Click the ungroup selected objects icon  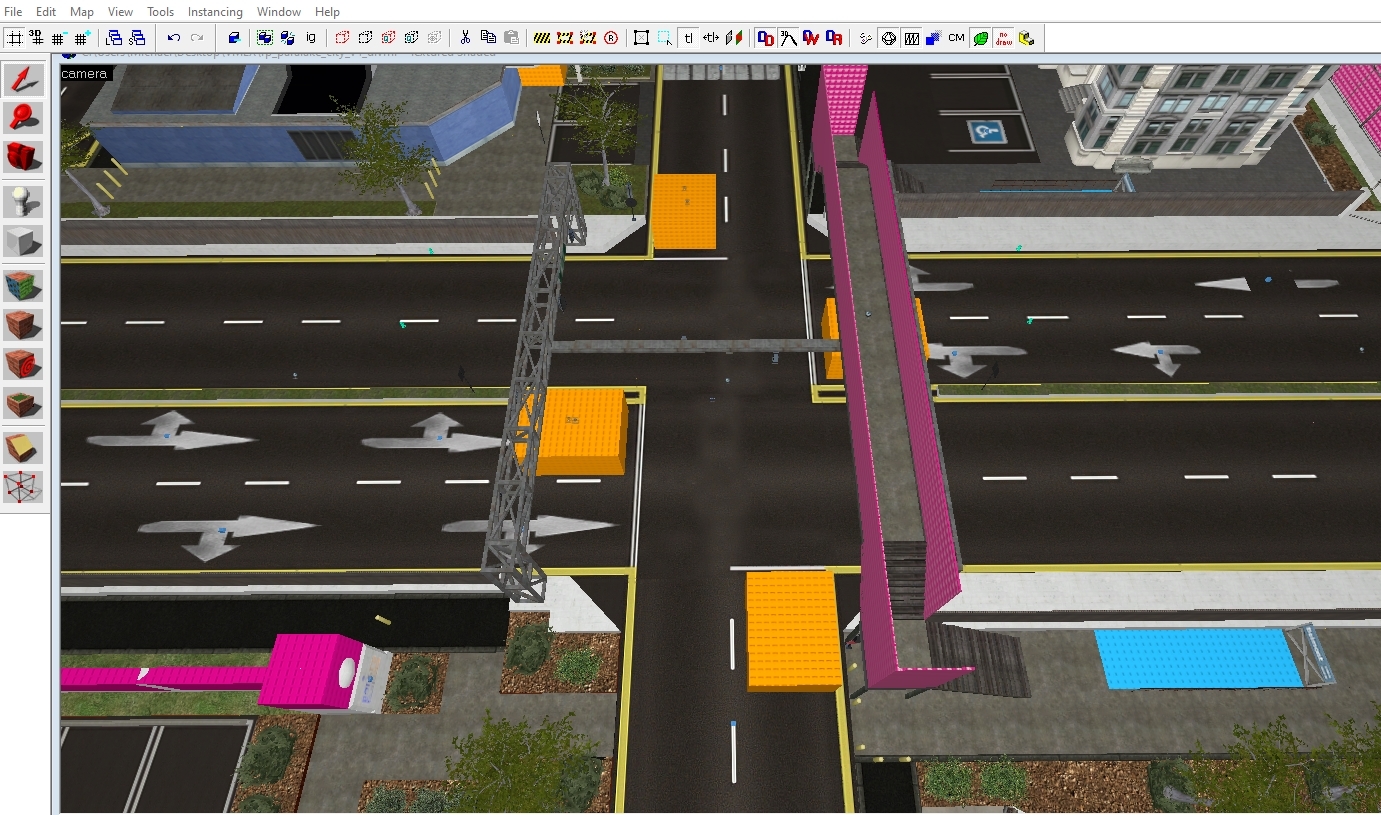pos(288,38)
